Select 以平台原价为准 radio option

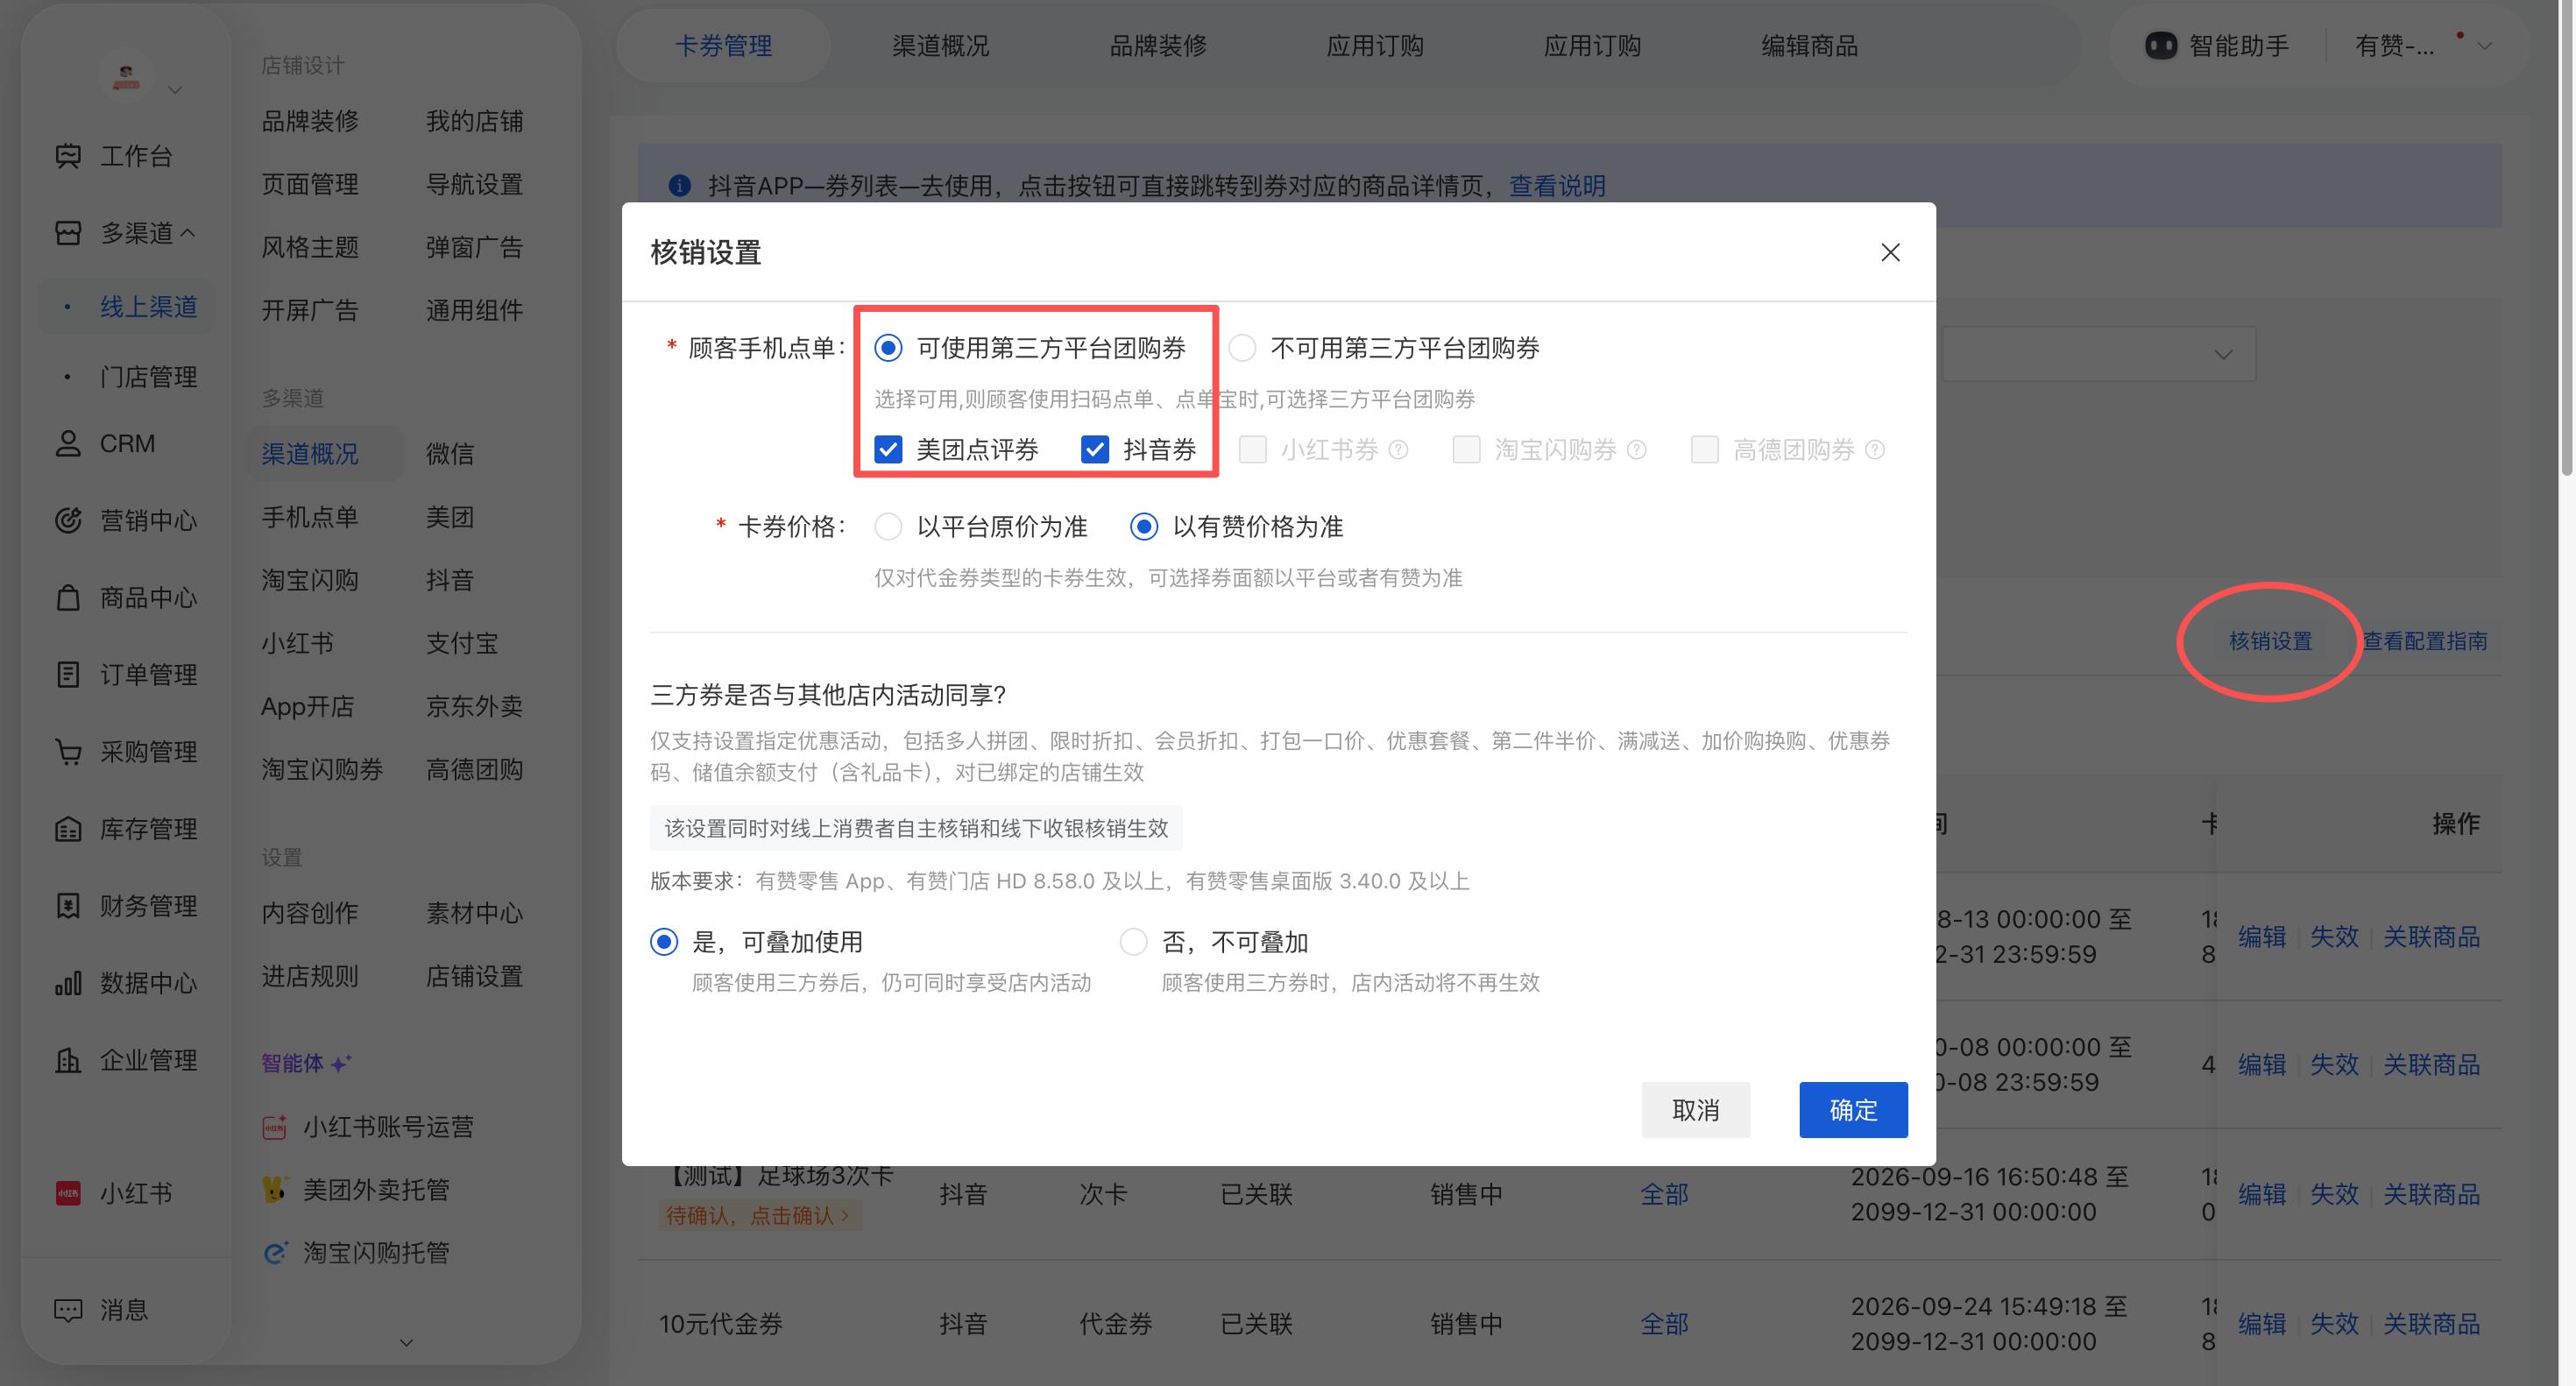click(x=888, y=527)
